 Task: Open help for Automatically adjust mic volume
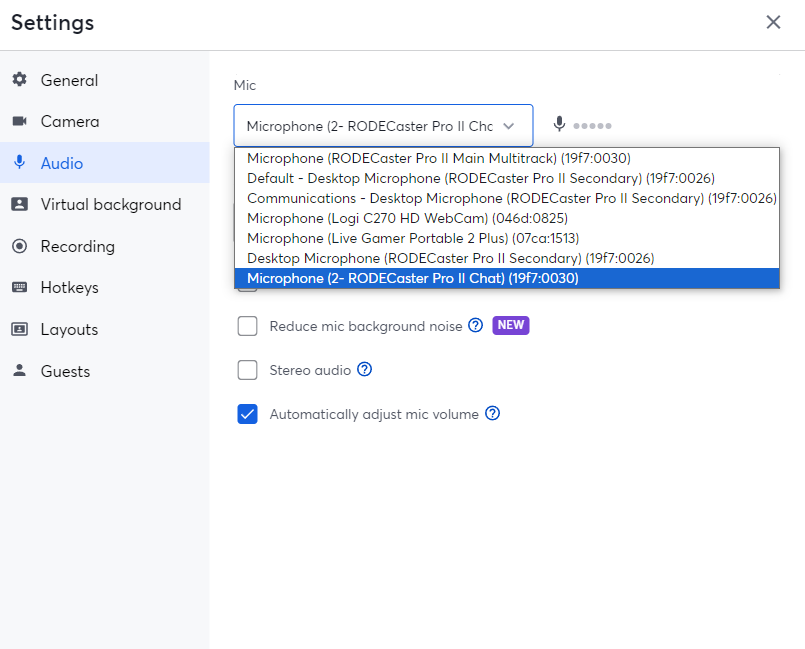pos(492,413)
